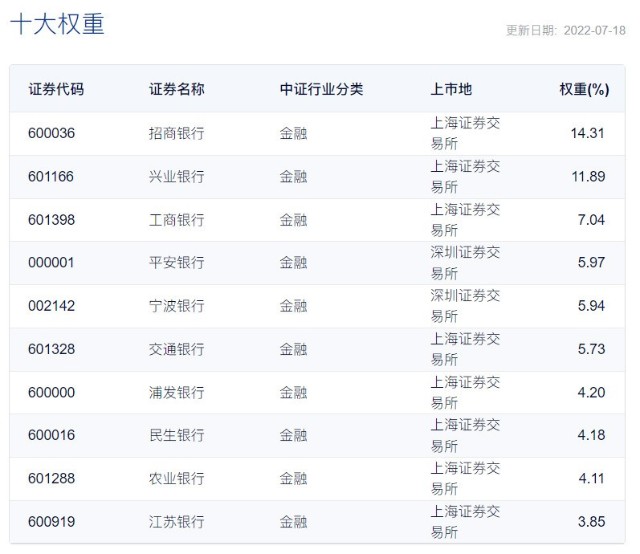Click stock code 601398
Screen dimensions: 640x554
(51, 220)
